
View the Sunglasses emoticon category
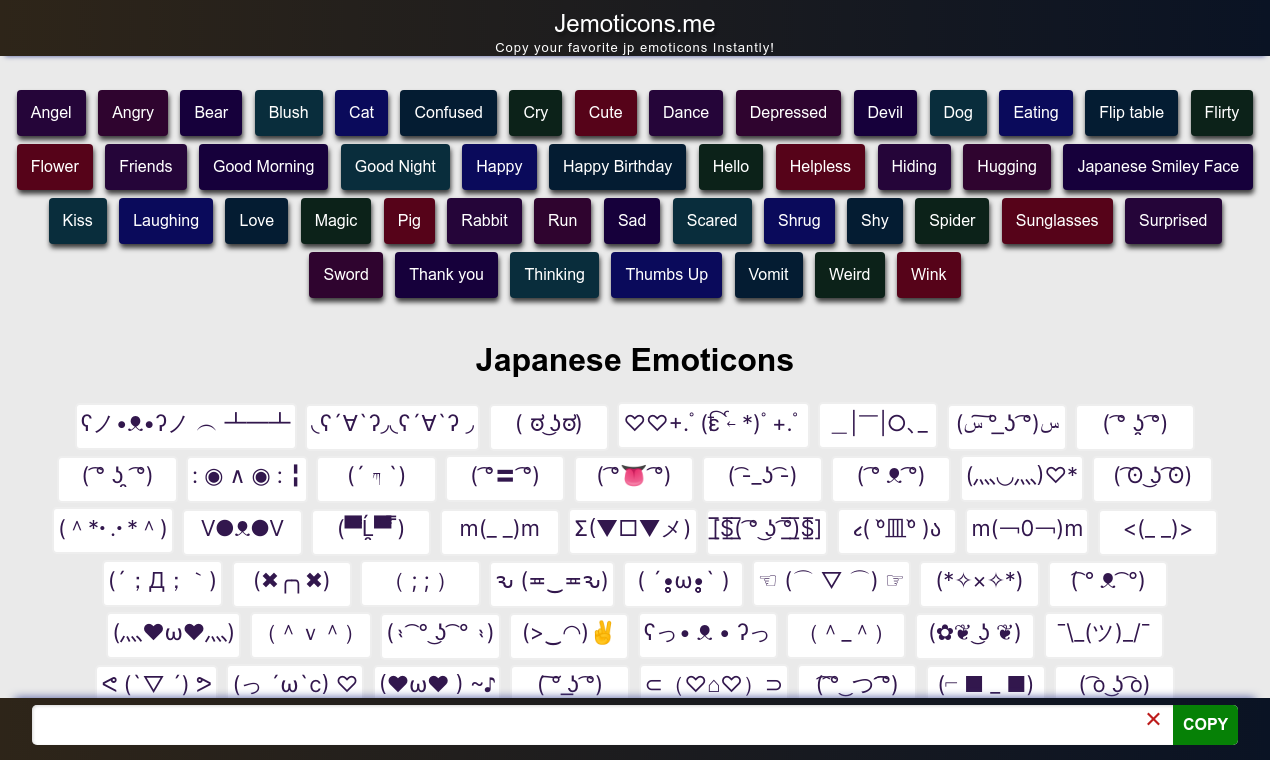[1057, 221]
